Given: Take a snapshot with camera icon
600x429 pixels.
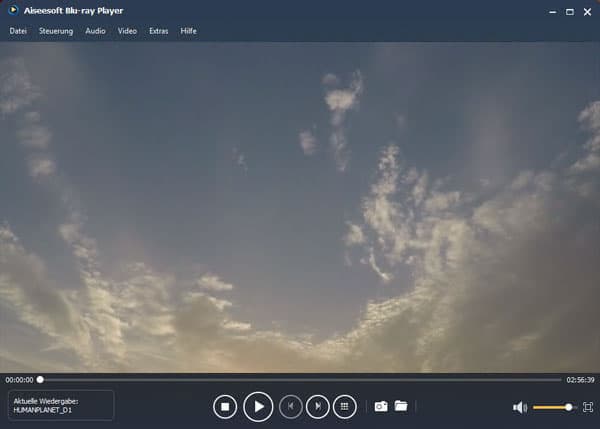Looking at the screenshot, I should (x=380, y=406).
